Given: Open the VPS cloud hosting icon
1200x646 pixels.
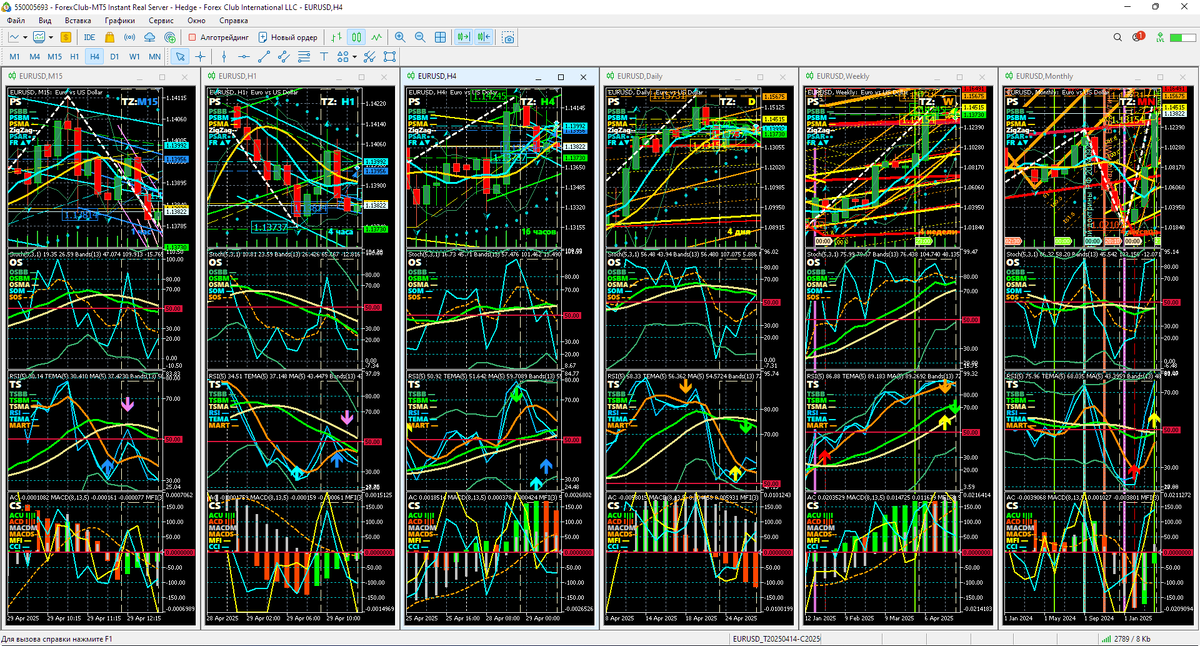Looking at the screenshot, I should pos(149,37).
